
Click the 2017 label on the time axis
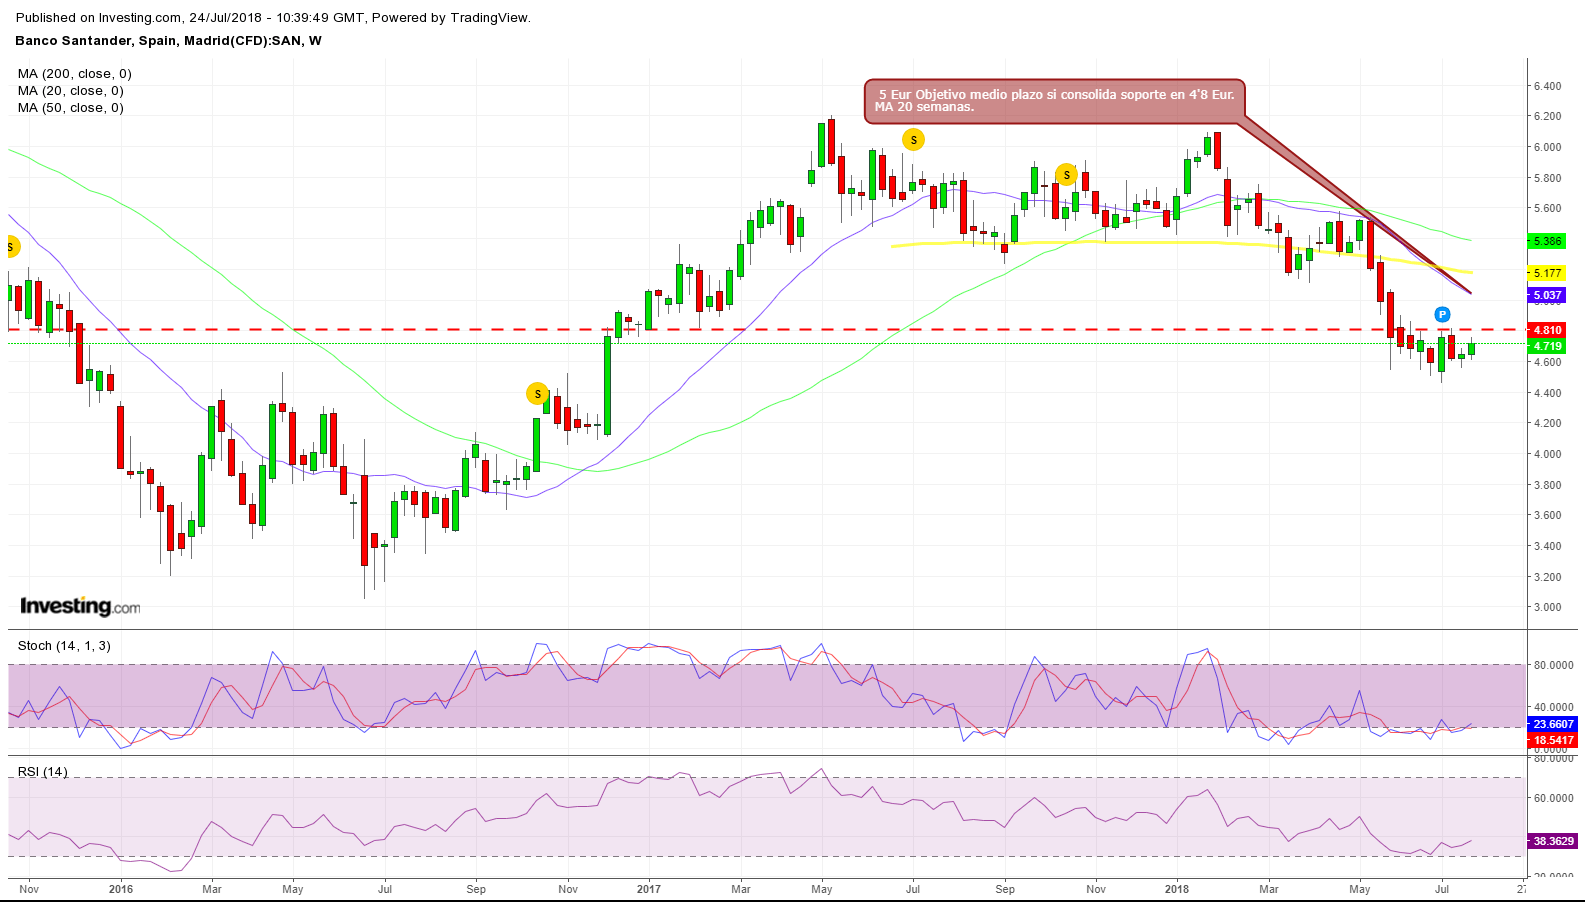[649, 889]
